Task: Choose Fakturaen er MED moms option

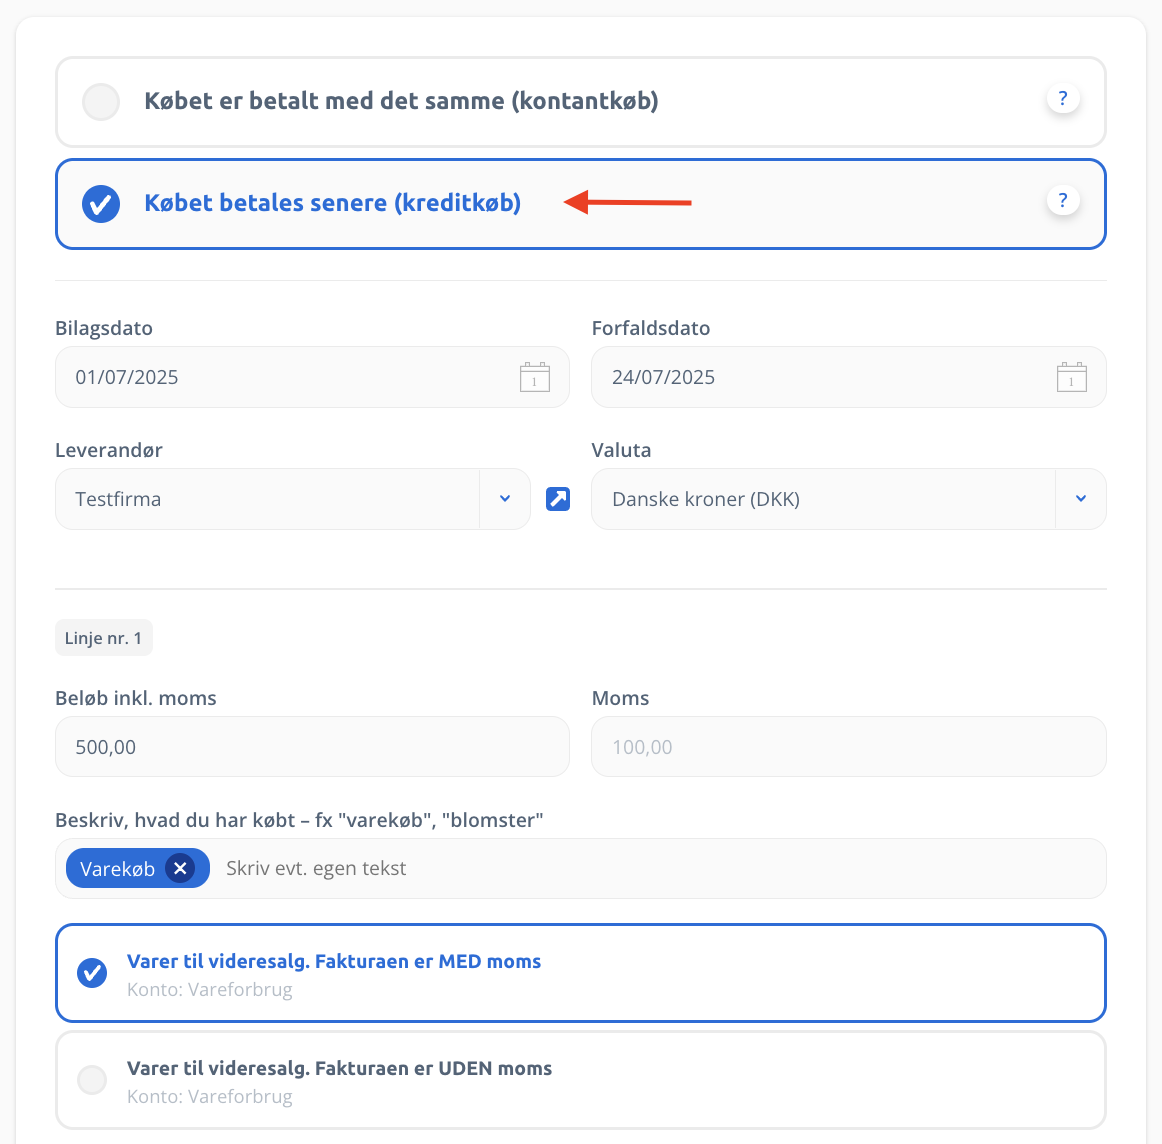Action: coord(581,973)
